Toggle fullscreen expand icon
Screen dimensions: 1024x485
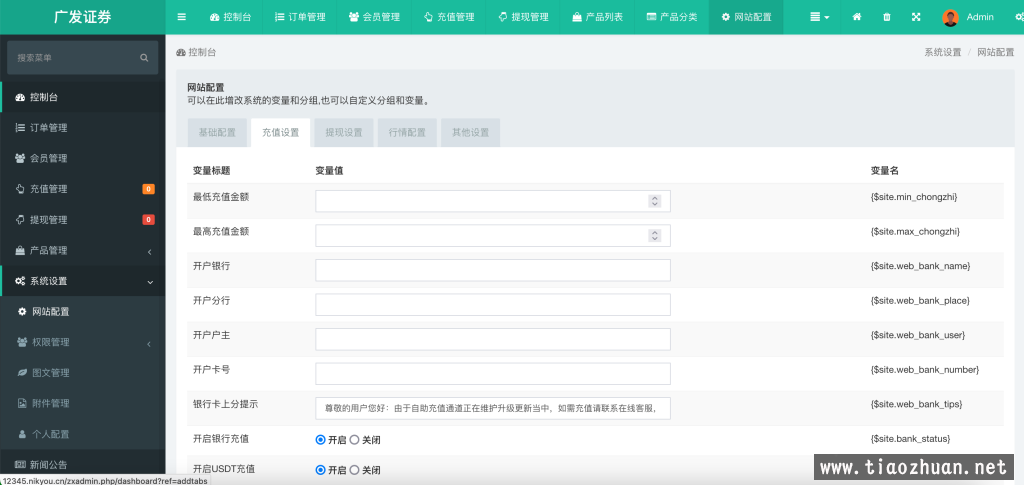point(916,17)
